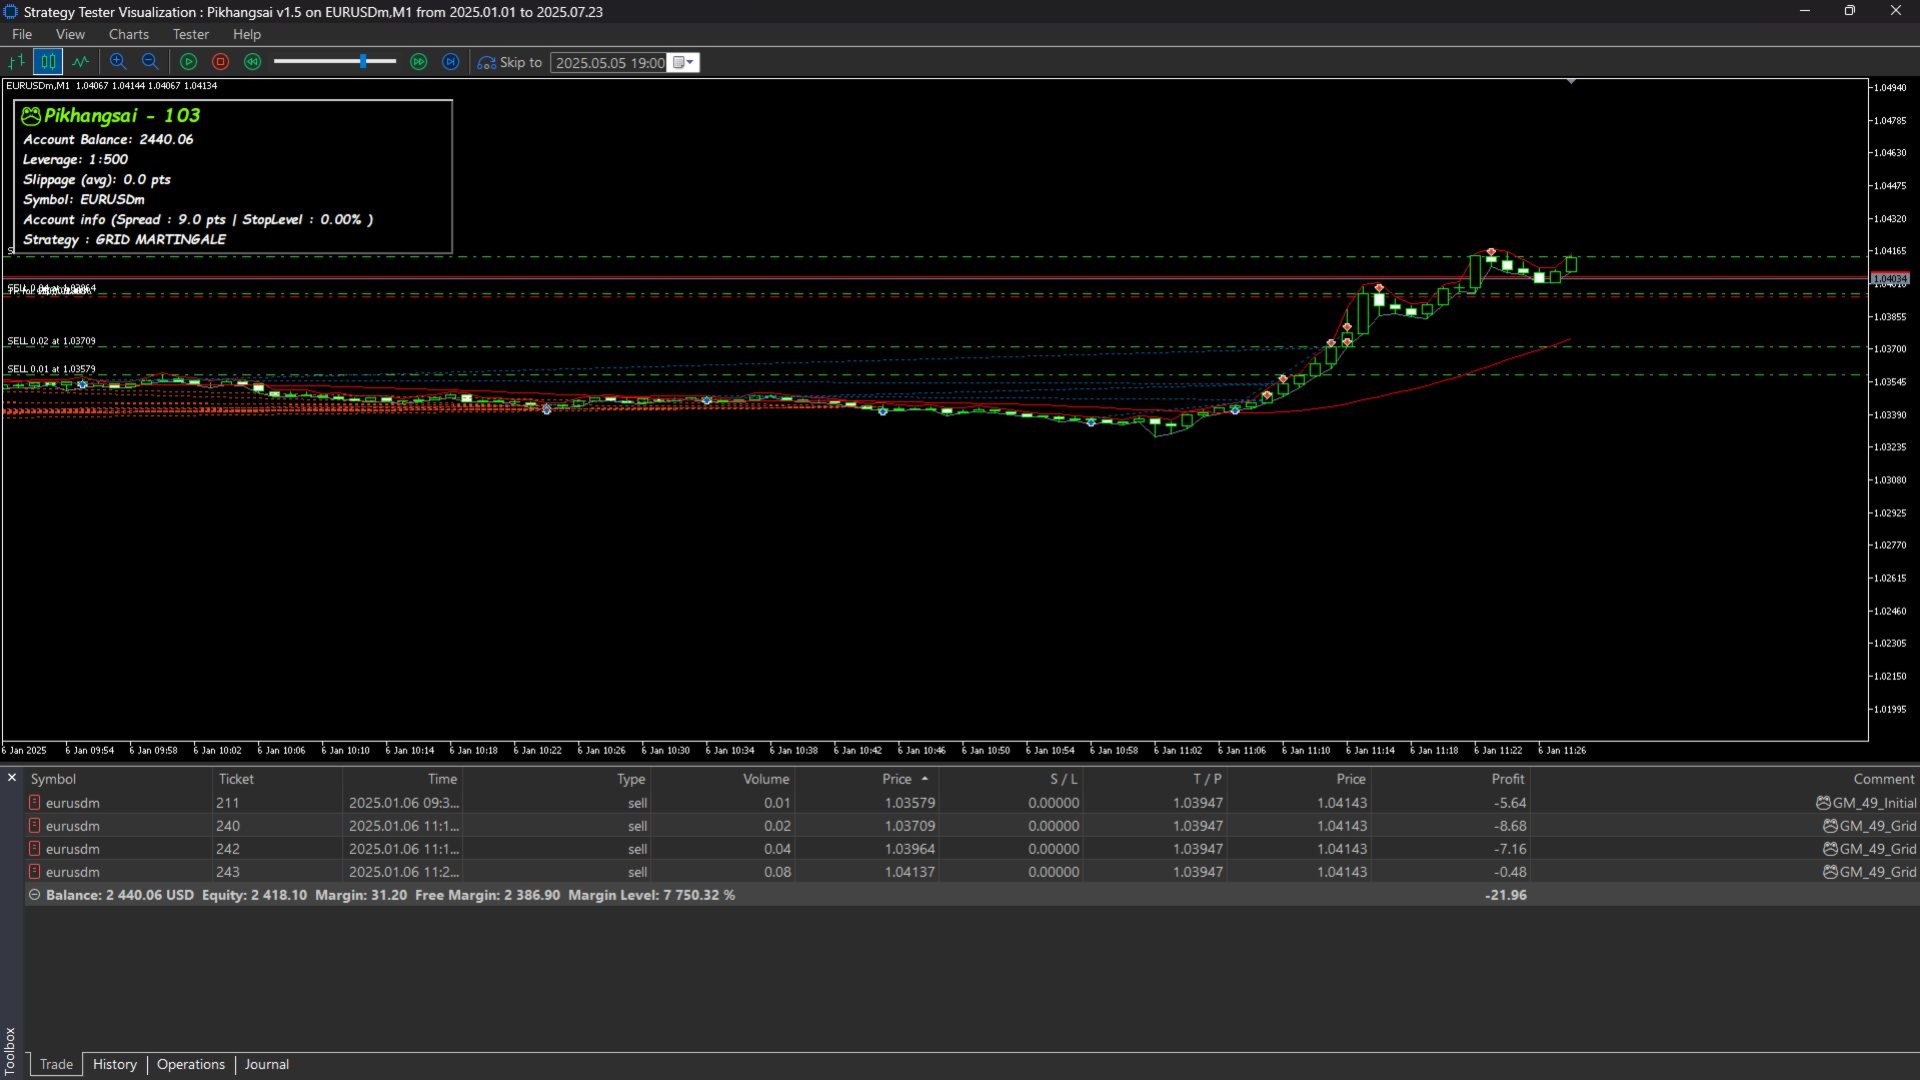Open the Journal tab
The width and height of the screenshot is (1920, 1080).
[267, 1064]
